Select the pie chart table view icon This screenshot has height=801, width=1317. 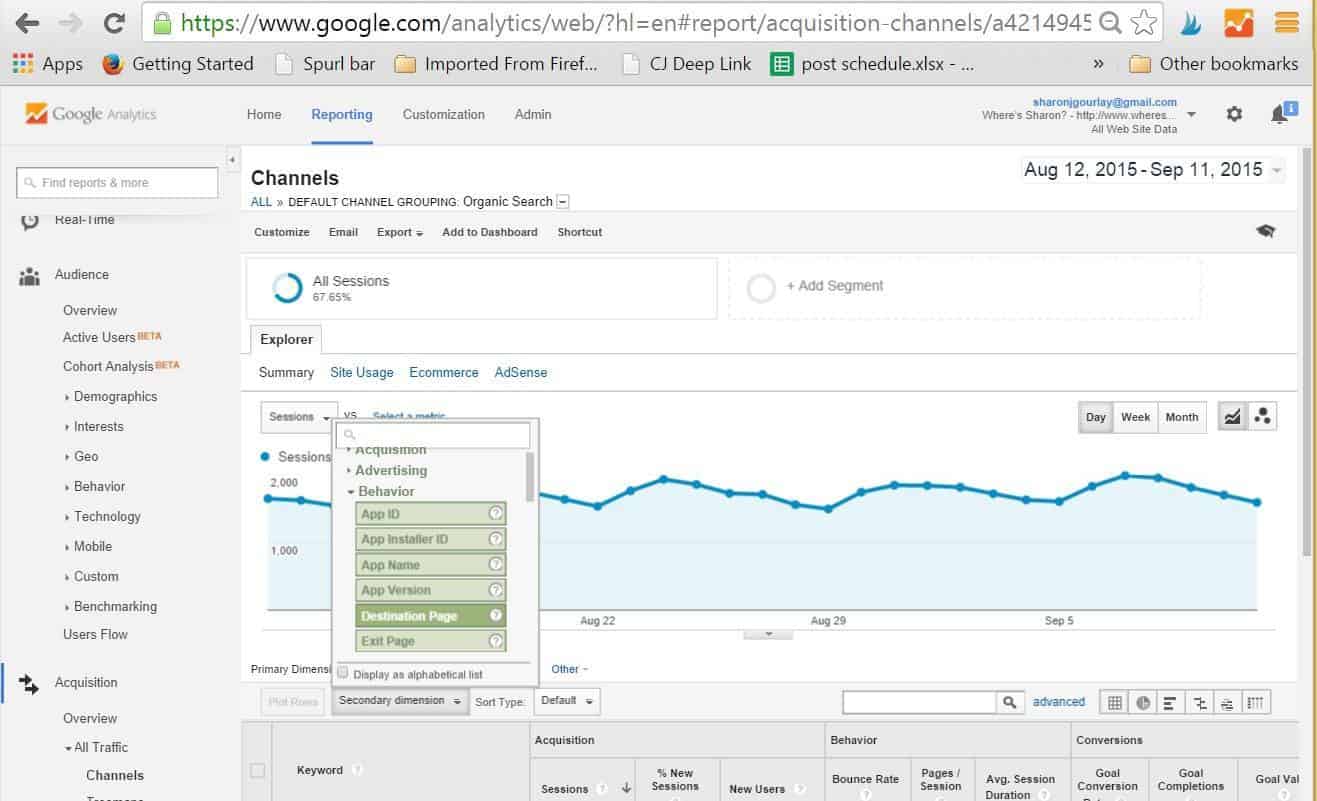pos(1142,703)
